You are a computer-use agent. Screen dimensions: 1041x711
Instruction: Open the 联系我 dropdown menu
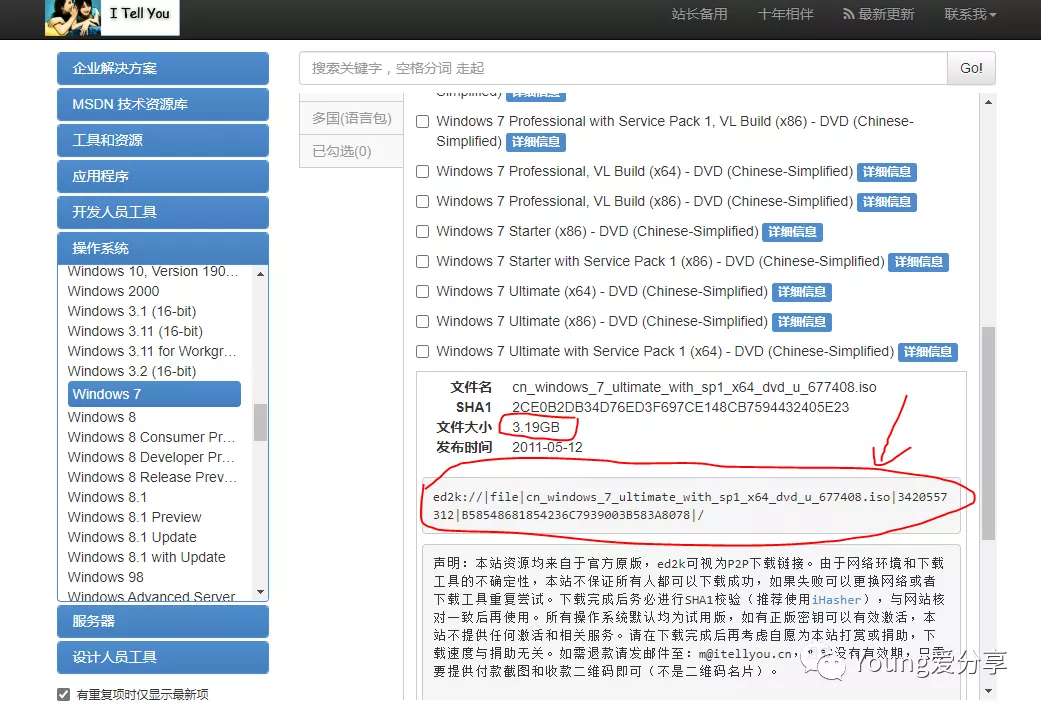970,14
